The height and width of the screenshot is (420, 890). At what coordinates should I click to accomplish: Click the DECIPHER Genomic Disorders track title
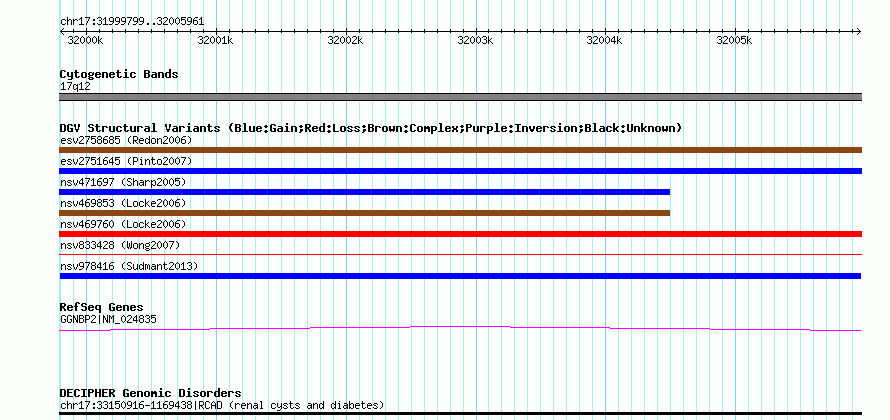coord(150,393)
